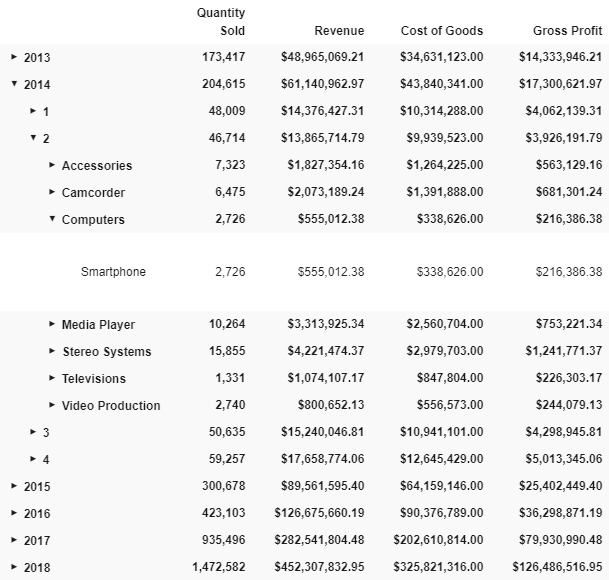The height and width of the screenshot is (580, 609).
Task: Expand the Camcorder category arrow
Action: 52,192
